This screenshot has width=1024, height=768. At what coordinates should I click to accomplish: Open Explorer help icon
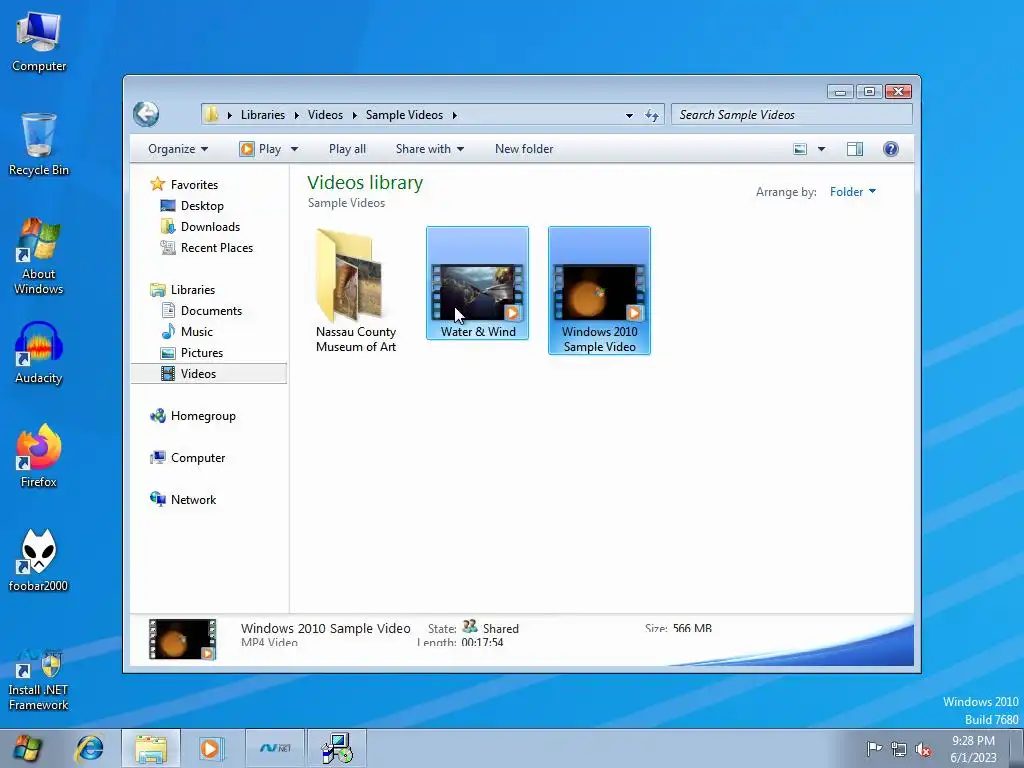click(891, 149)
